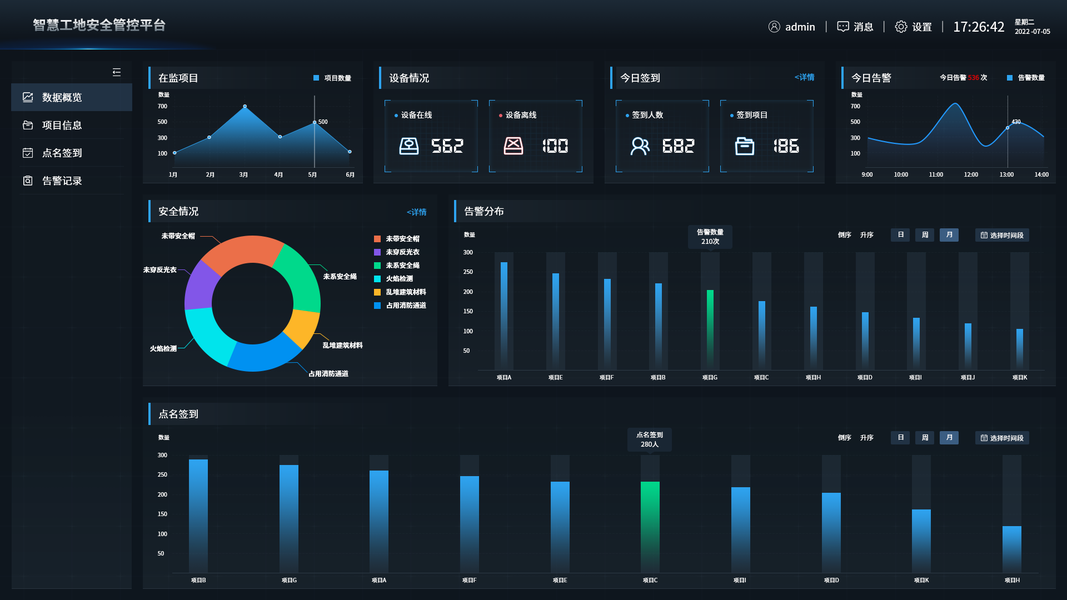1067x600 pixels.
Task: Click the 点名签到 calendar-check icon in sidebar
Action: [28, 153]
